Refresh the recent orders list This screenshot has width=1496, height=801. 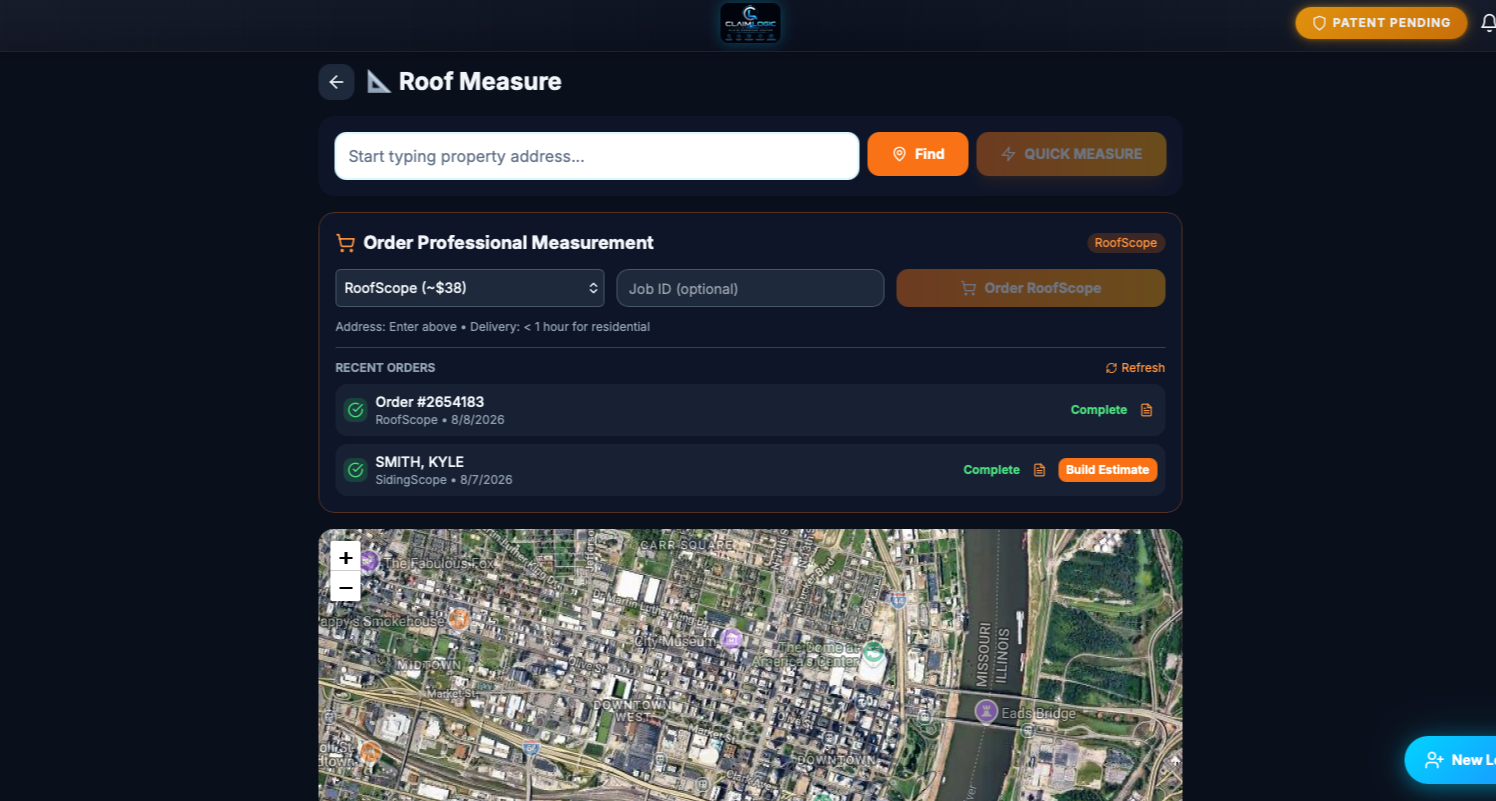[x=1135, y=368]
